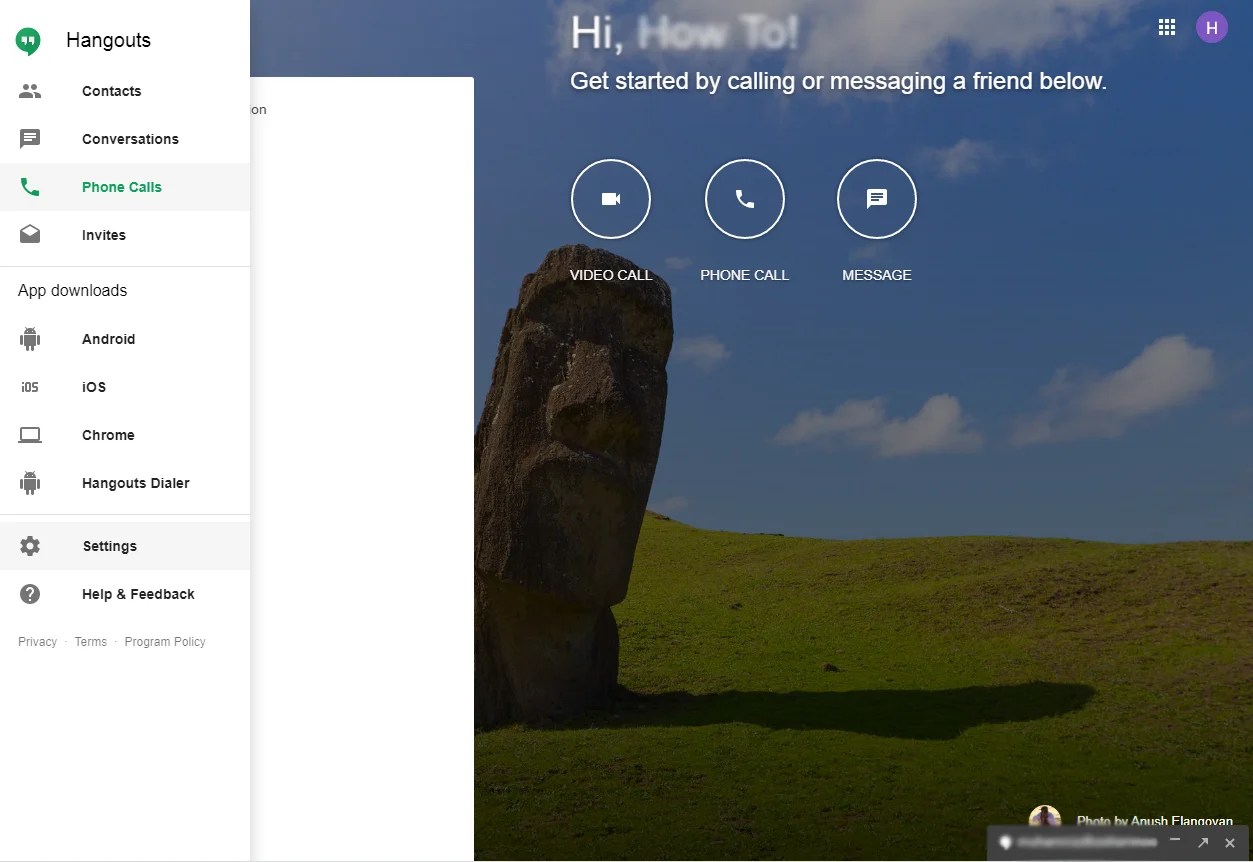Viewport: 1253px width, 862px height.
Task: Open Conversations via the speech bubble icon
Action: [x=29, y=138]
